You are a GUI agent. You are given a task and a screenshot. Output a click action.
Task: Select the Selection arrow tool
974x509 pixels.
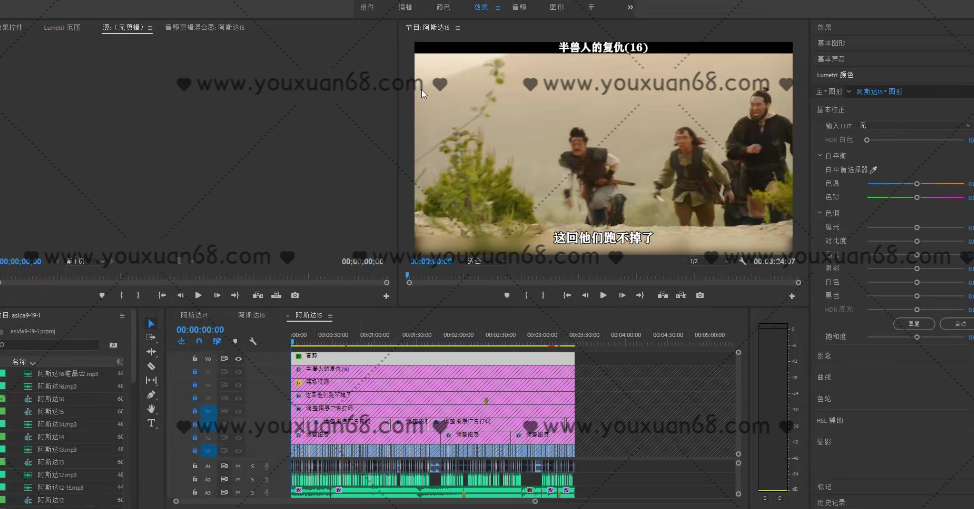(151, 324)
